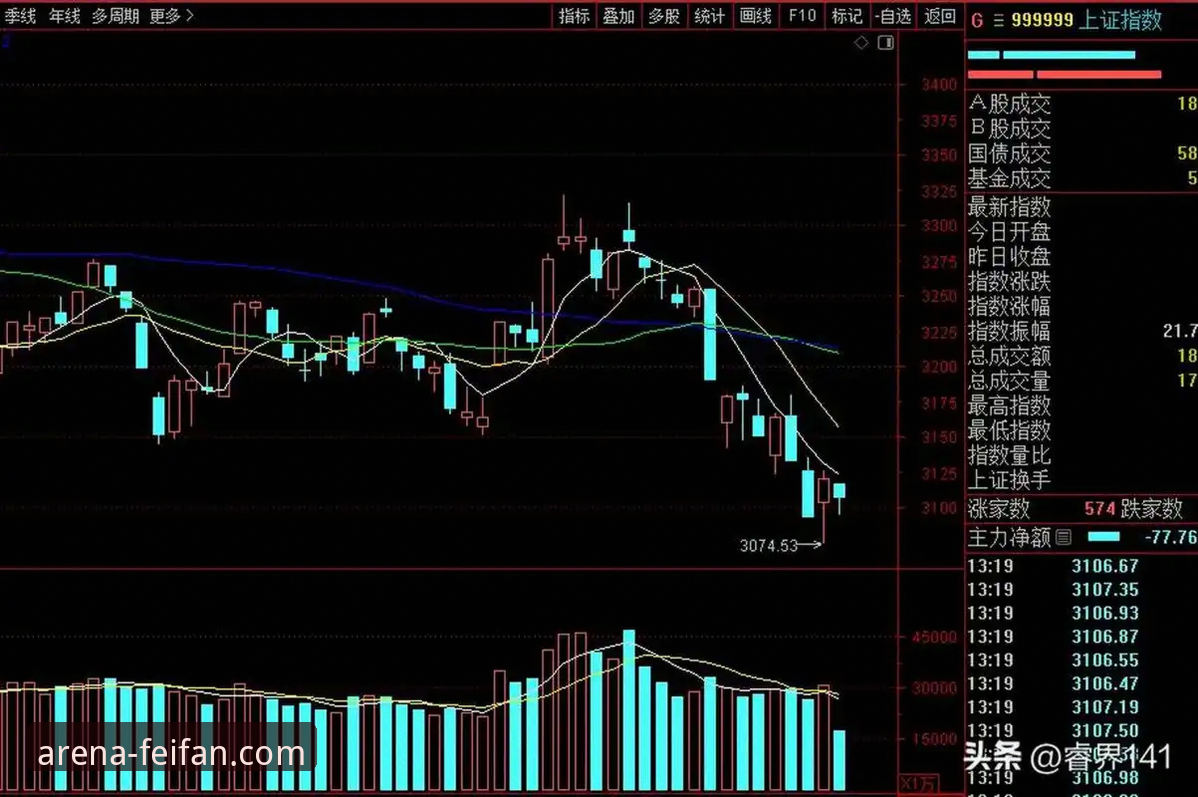1198x797 pixels.
Task: Select the tick row showing 3107.19
Action: tap(1081, 708)
